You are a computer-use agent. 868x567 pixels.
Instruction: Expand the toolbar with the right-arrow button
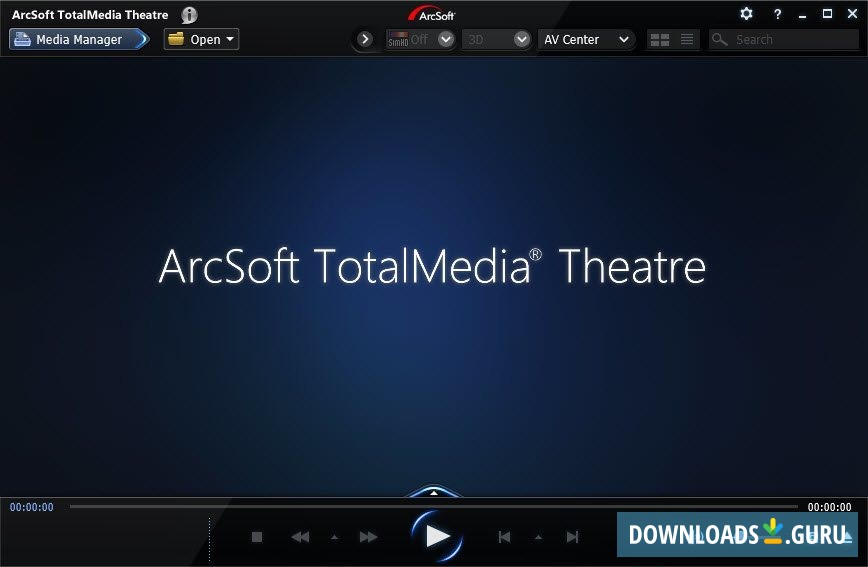click(x=364, y=39)
